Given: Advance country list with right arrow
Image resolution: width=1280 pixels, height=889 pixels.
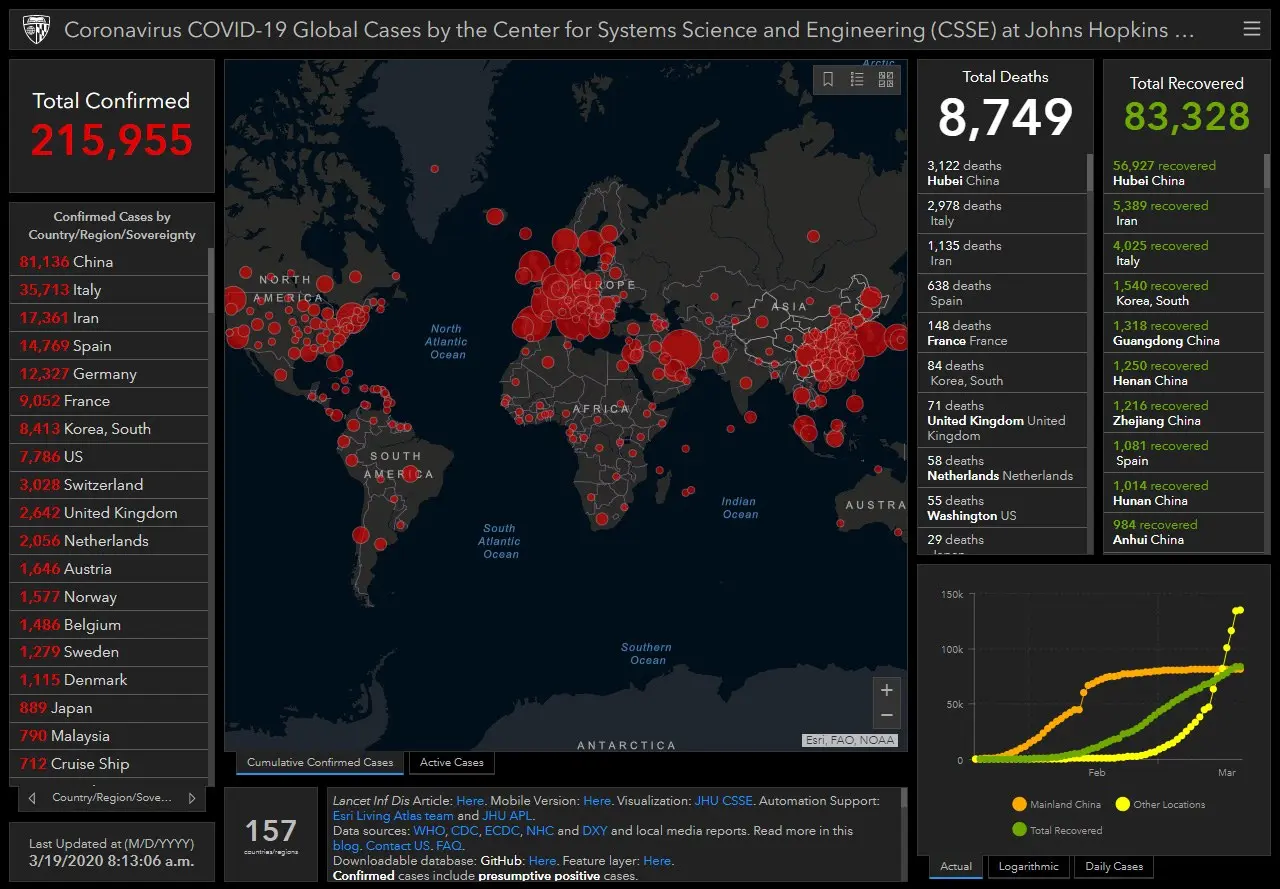Looking at the screenshot, I should click(192, 798).
